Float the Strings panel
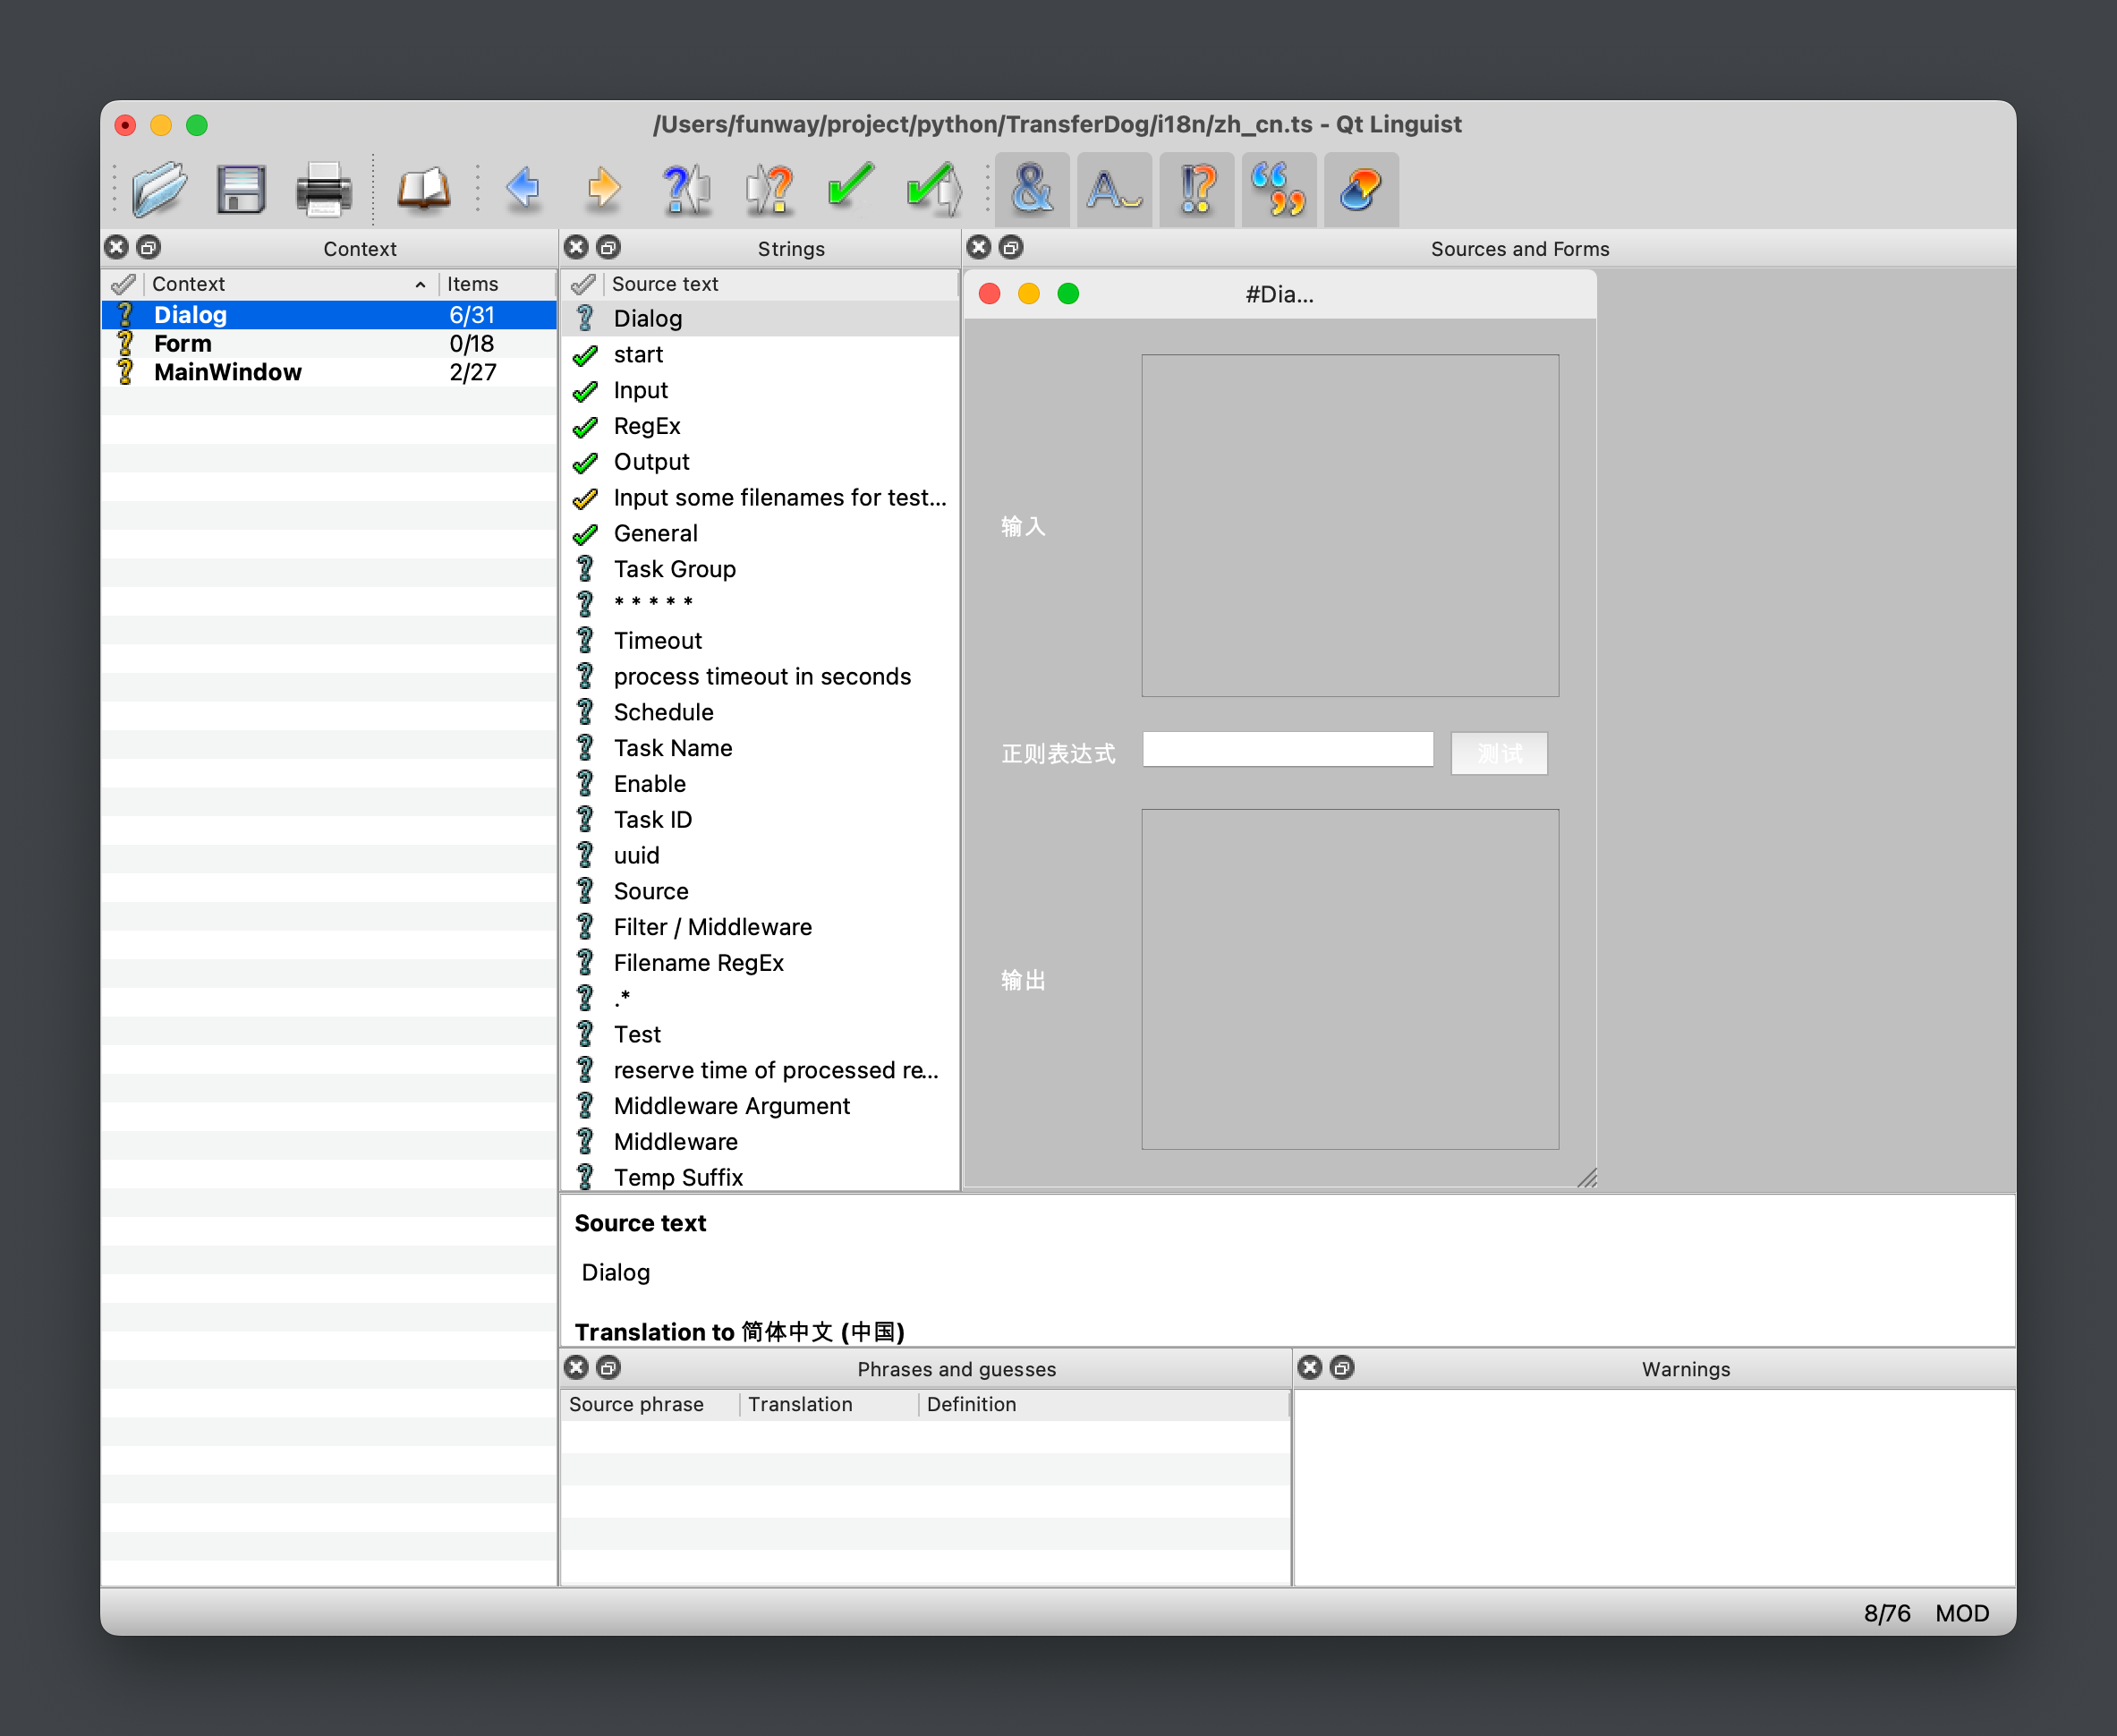 tap(608, 247)
